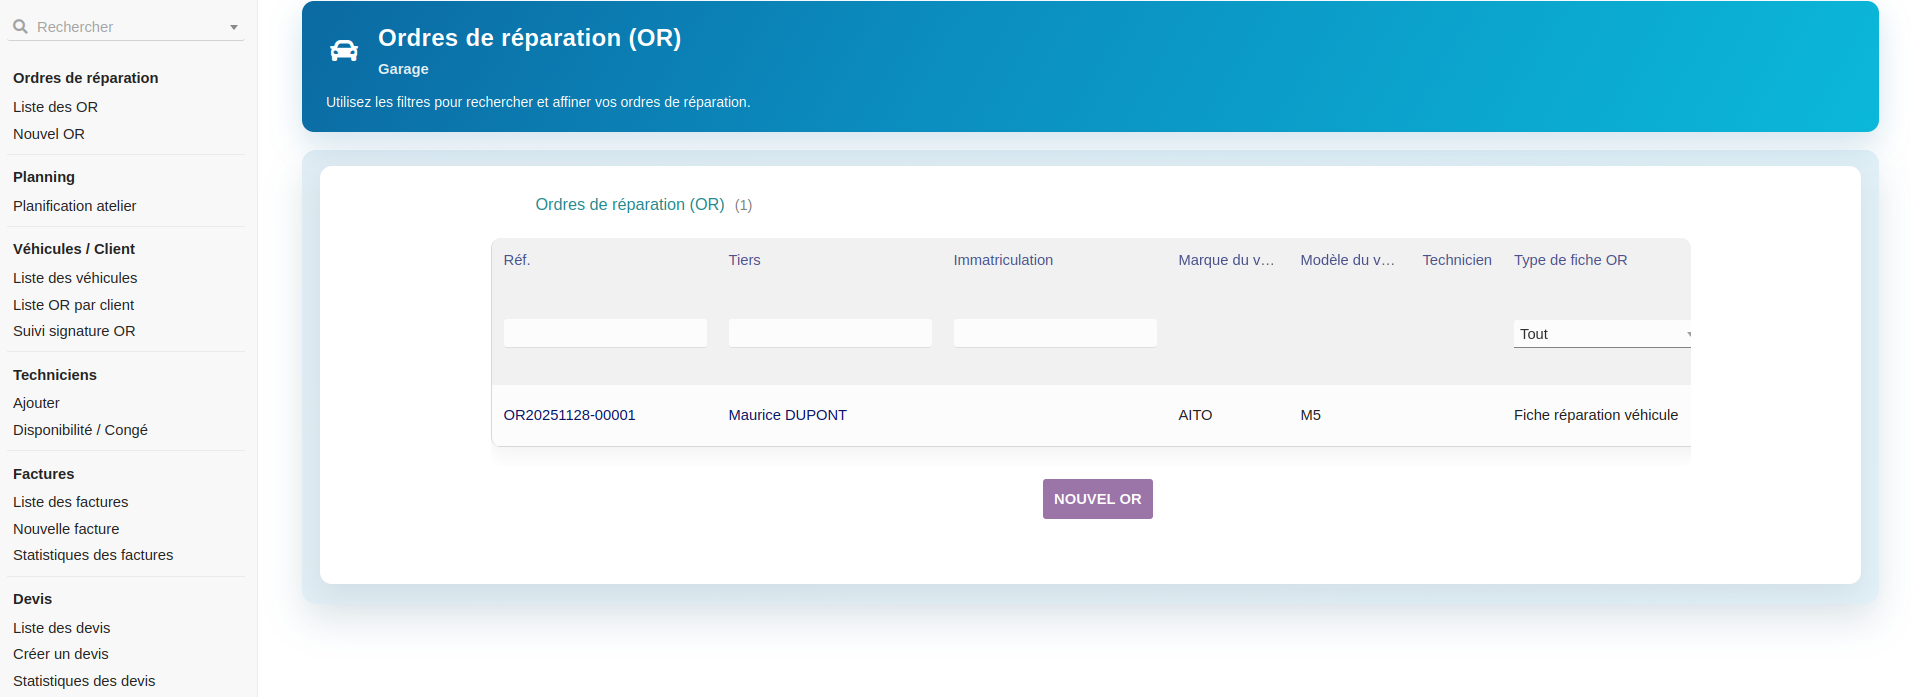Select Nouvel OR in sidebar menu

tap(49, 134)
